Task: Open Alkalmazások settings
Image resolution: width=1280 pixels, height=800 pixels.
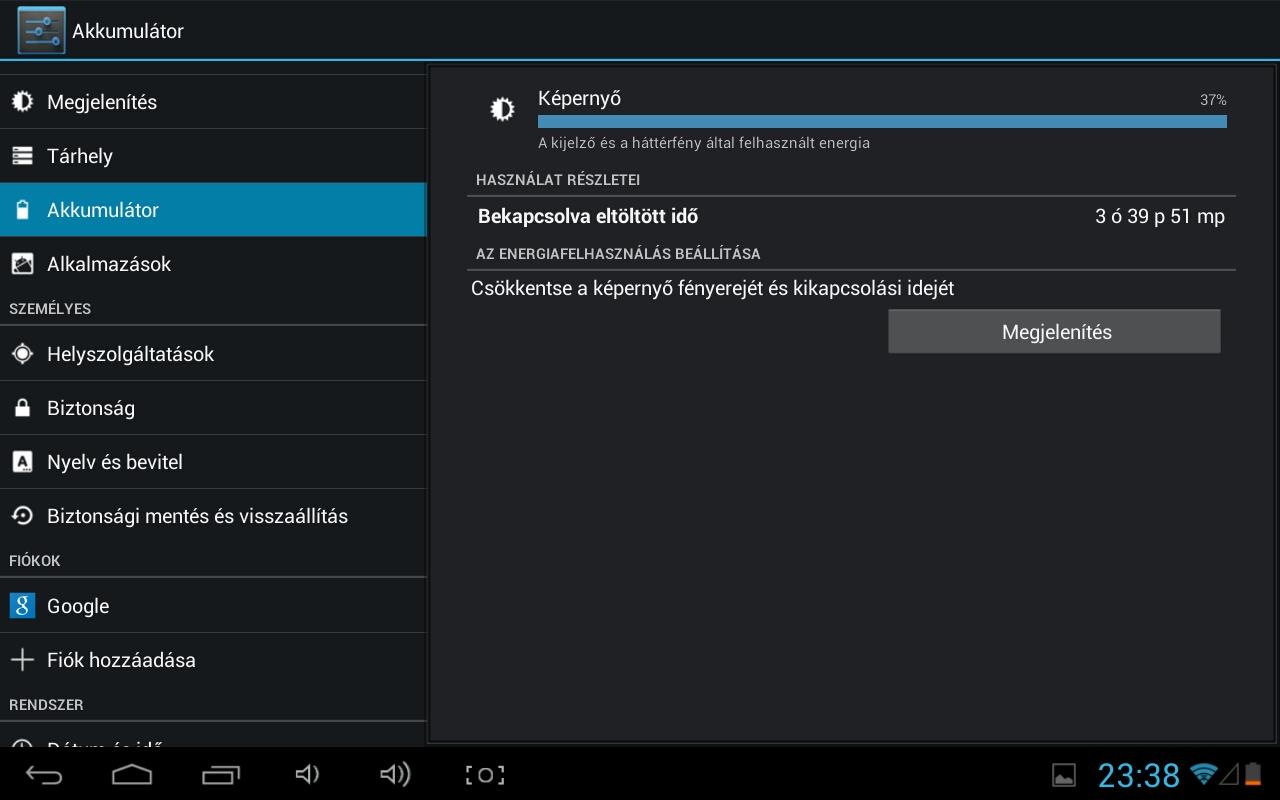Action: (x=109, y=264)
